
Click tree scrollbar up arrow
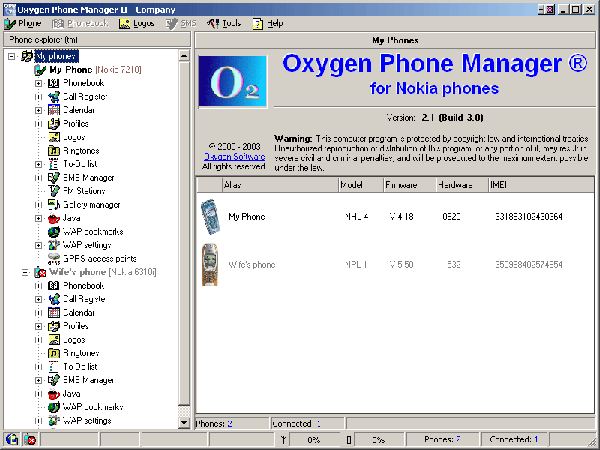pyautogui.click(x=184, y=56)
